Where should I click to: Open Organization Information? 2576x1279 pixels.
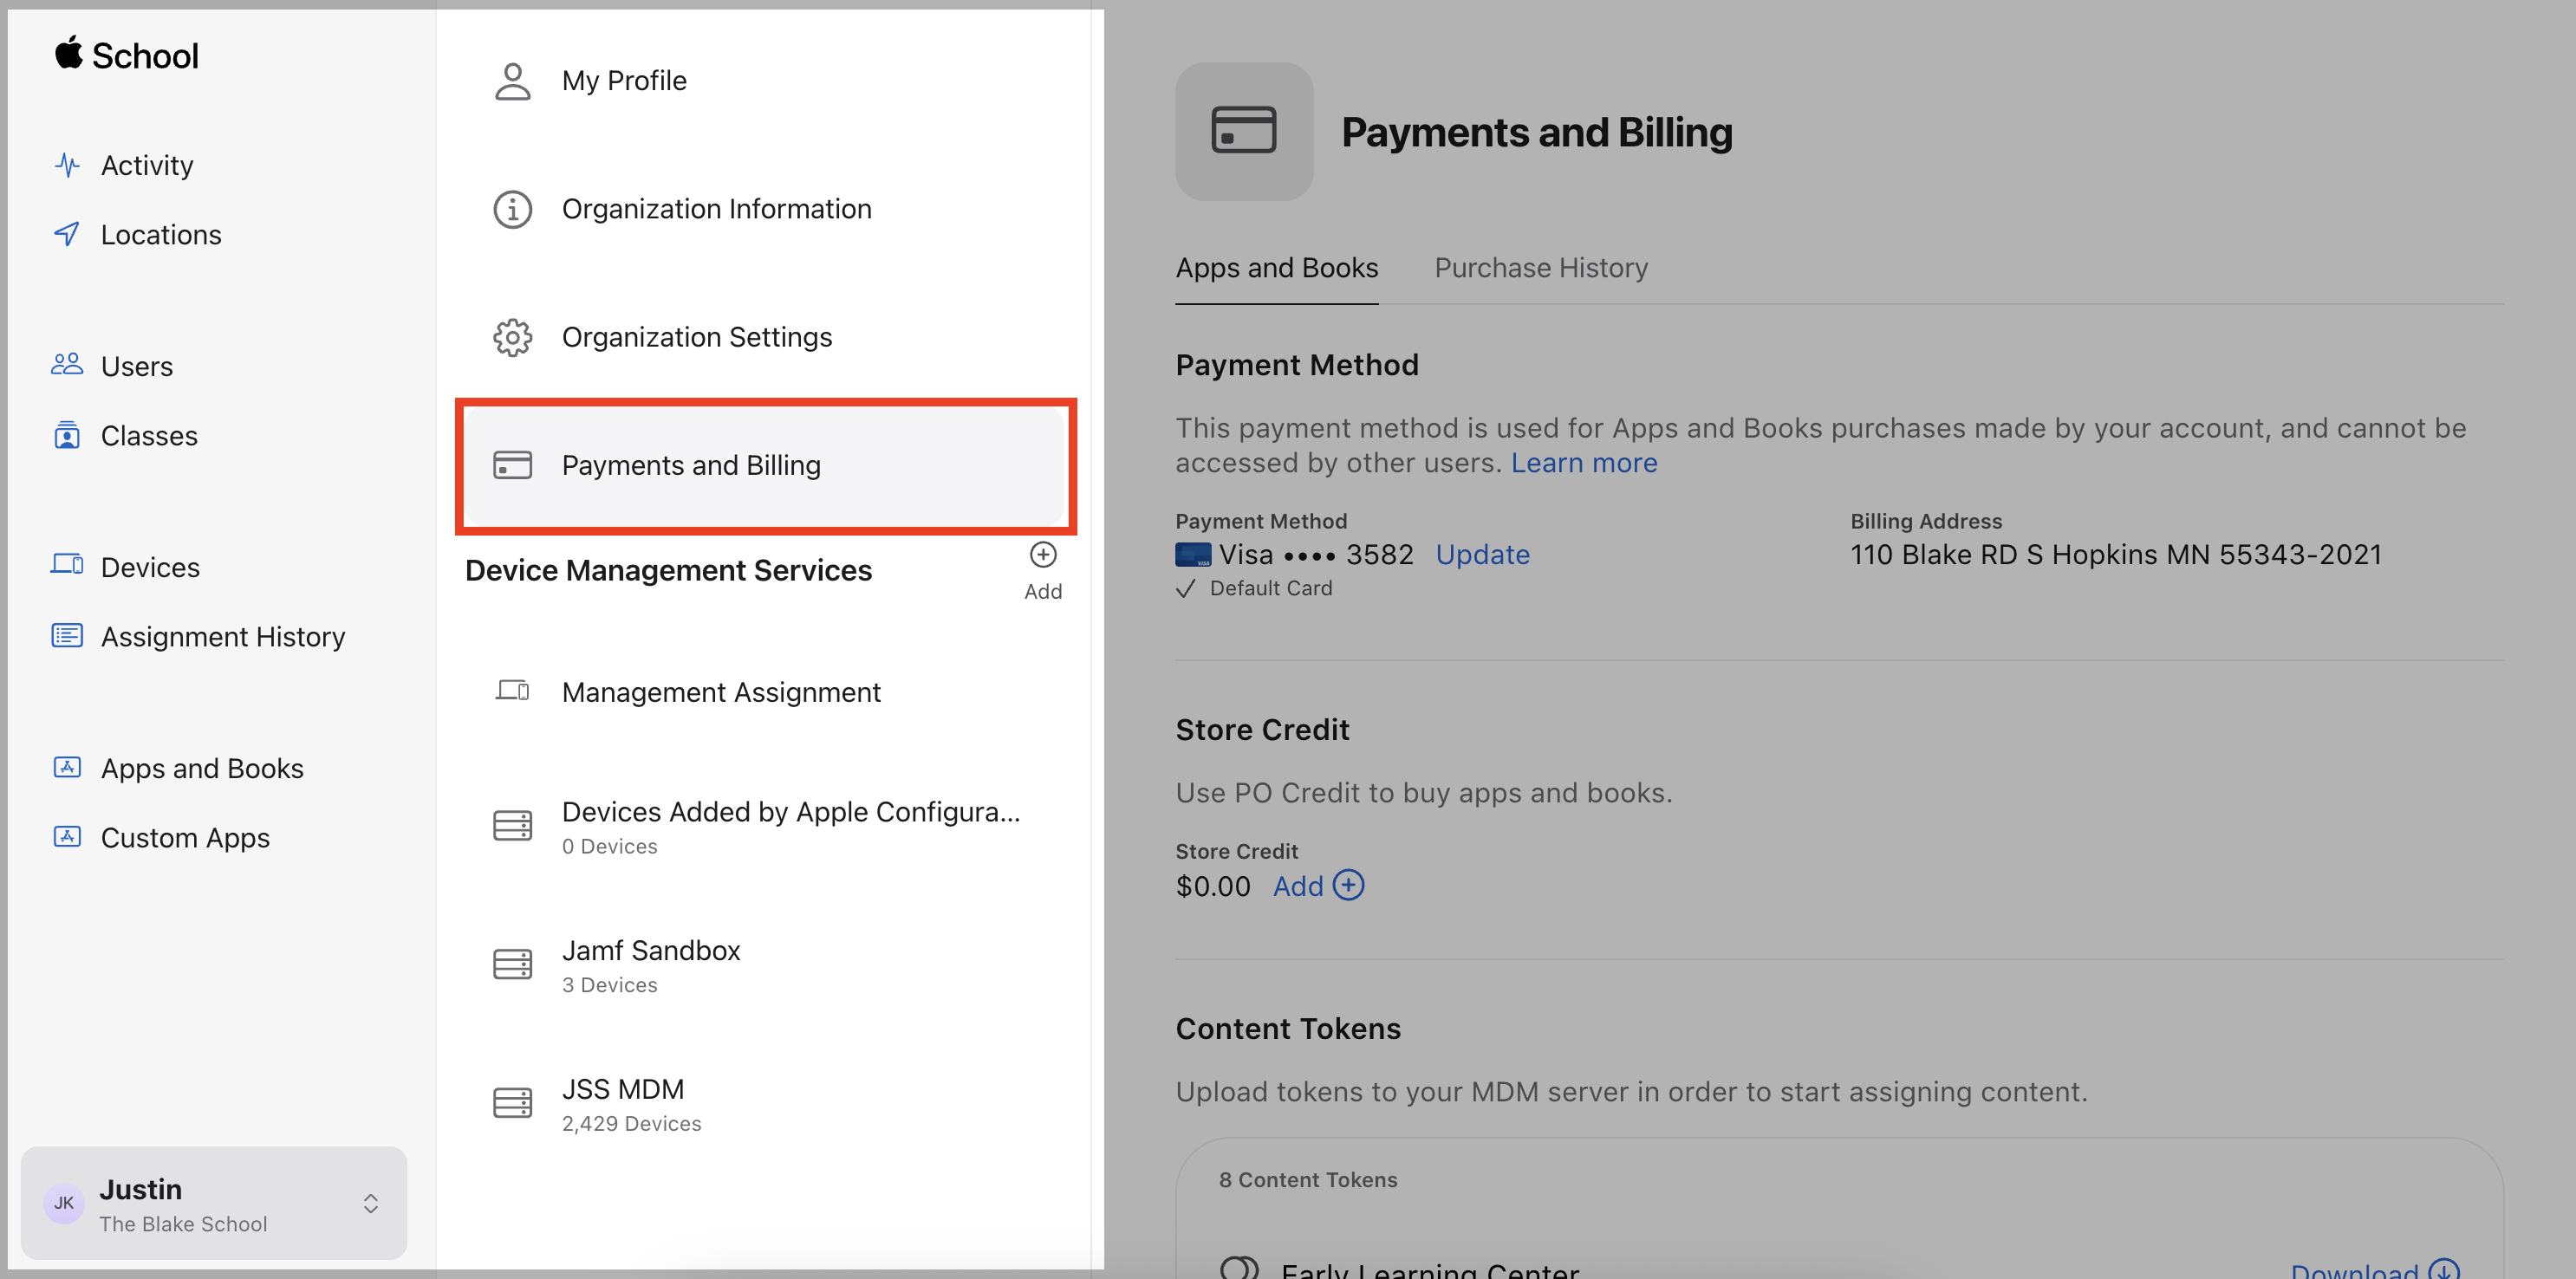pos(766,209)
